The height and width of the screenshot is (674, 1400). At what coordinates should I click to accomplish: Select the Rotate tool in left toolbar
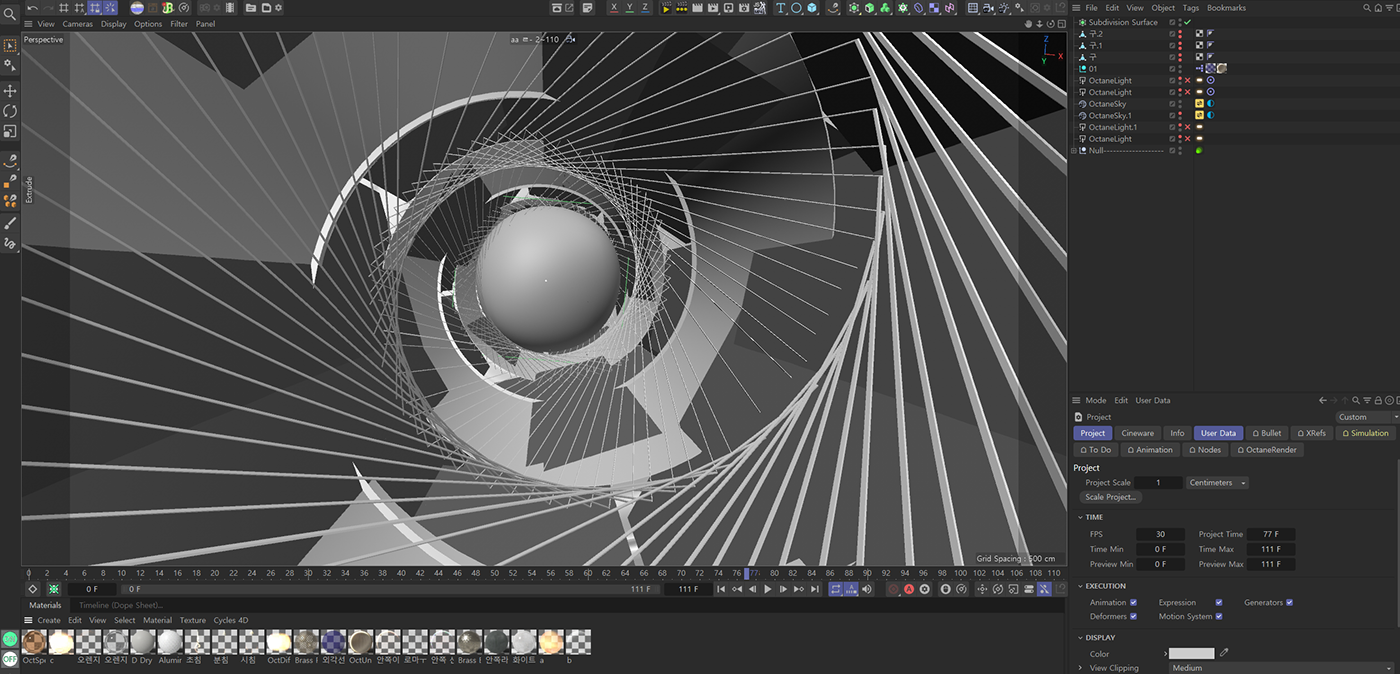10,111
